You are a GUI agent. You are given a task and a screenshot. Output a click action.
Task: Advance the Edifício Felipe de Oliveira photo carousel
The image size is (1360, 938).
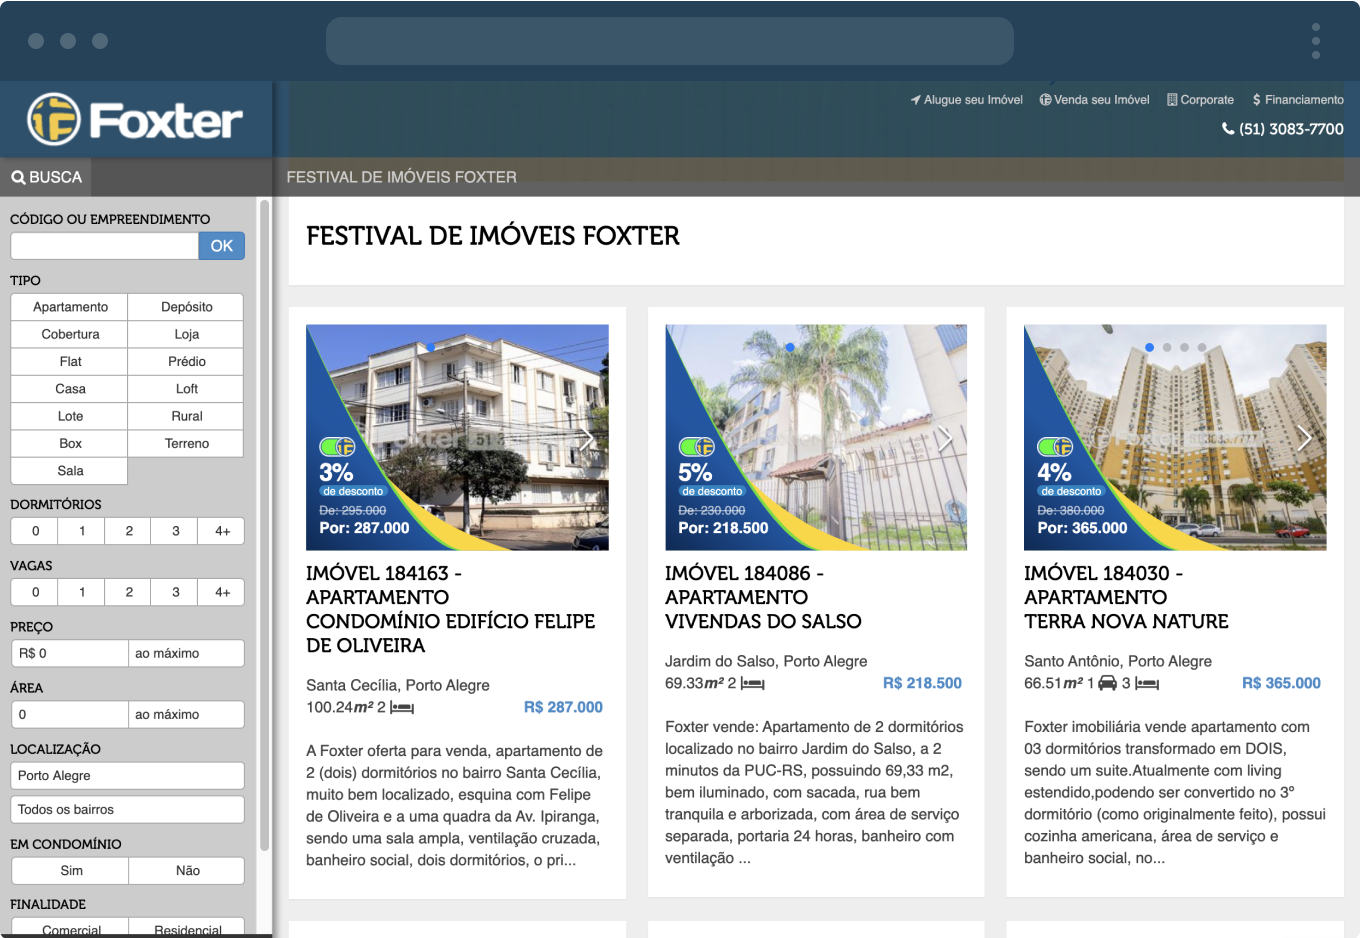click(x=586, y=437)
